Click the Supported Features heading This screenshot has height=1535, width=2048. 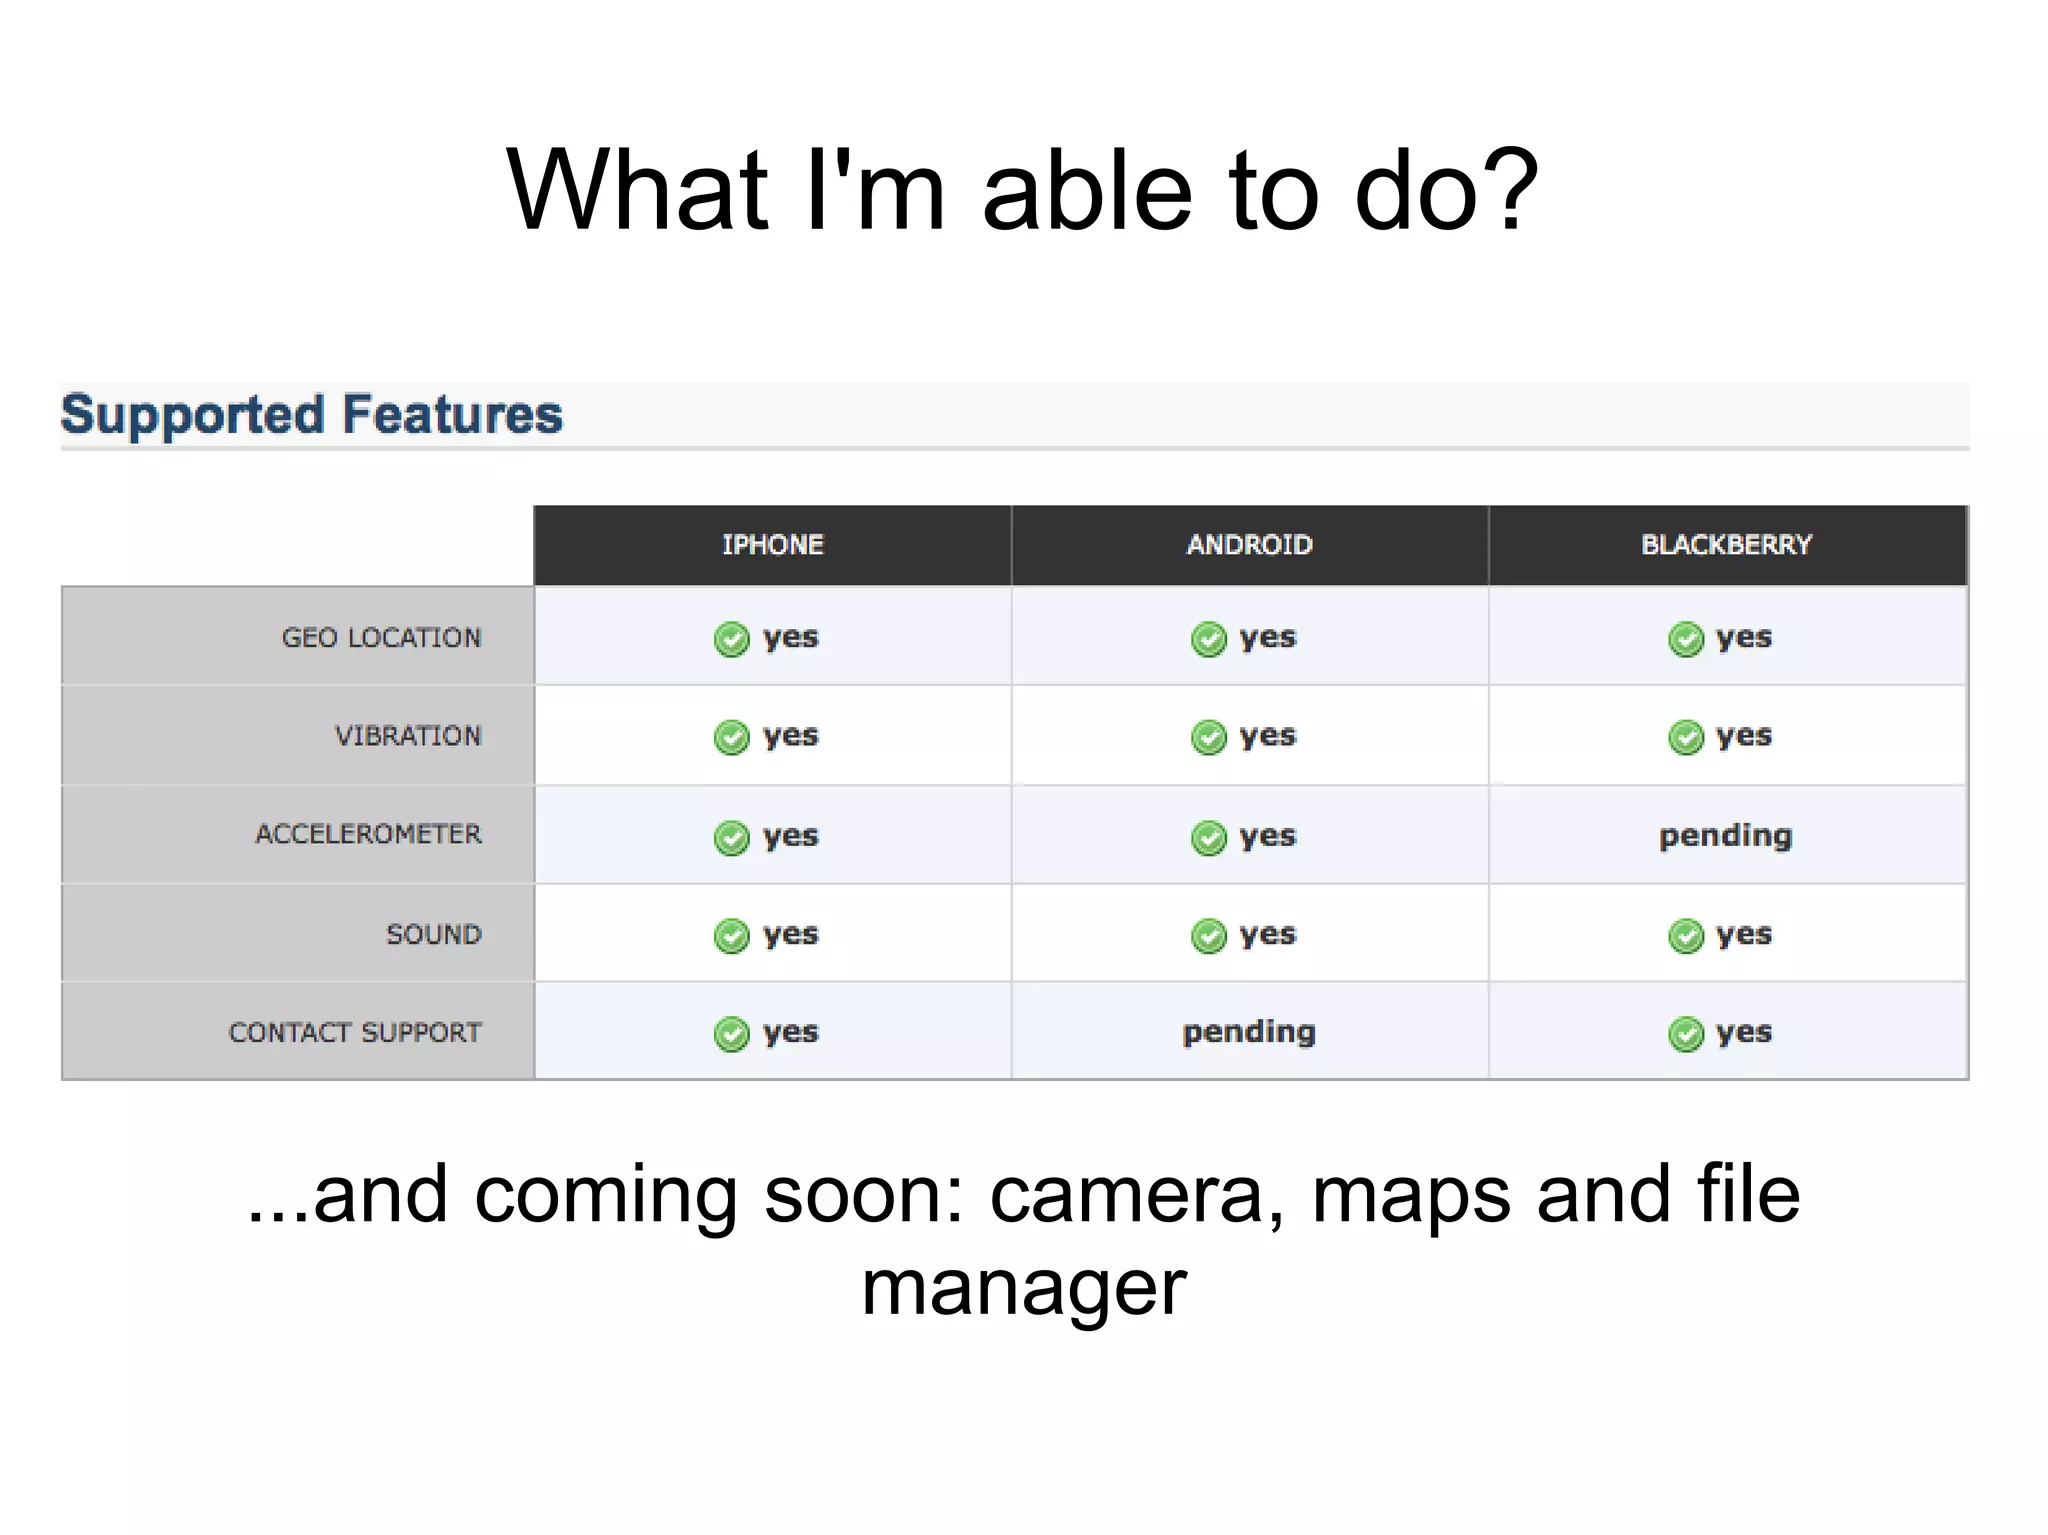[311, 414]
